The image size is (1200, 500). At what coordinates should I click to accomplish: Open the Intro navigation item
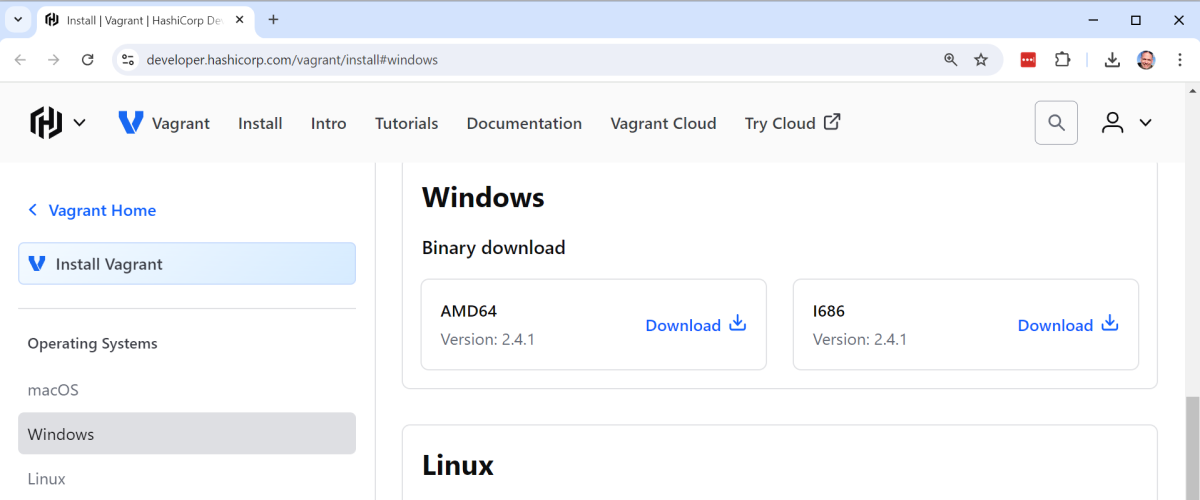tap(328, 123)
